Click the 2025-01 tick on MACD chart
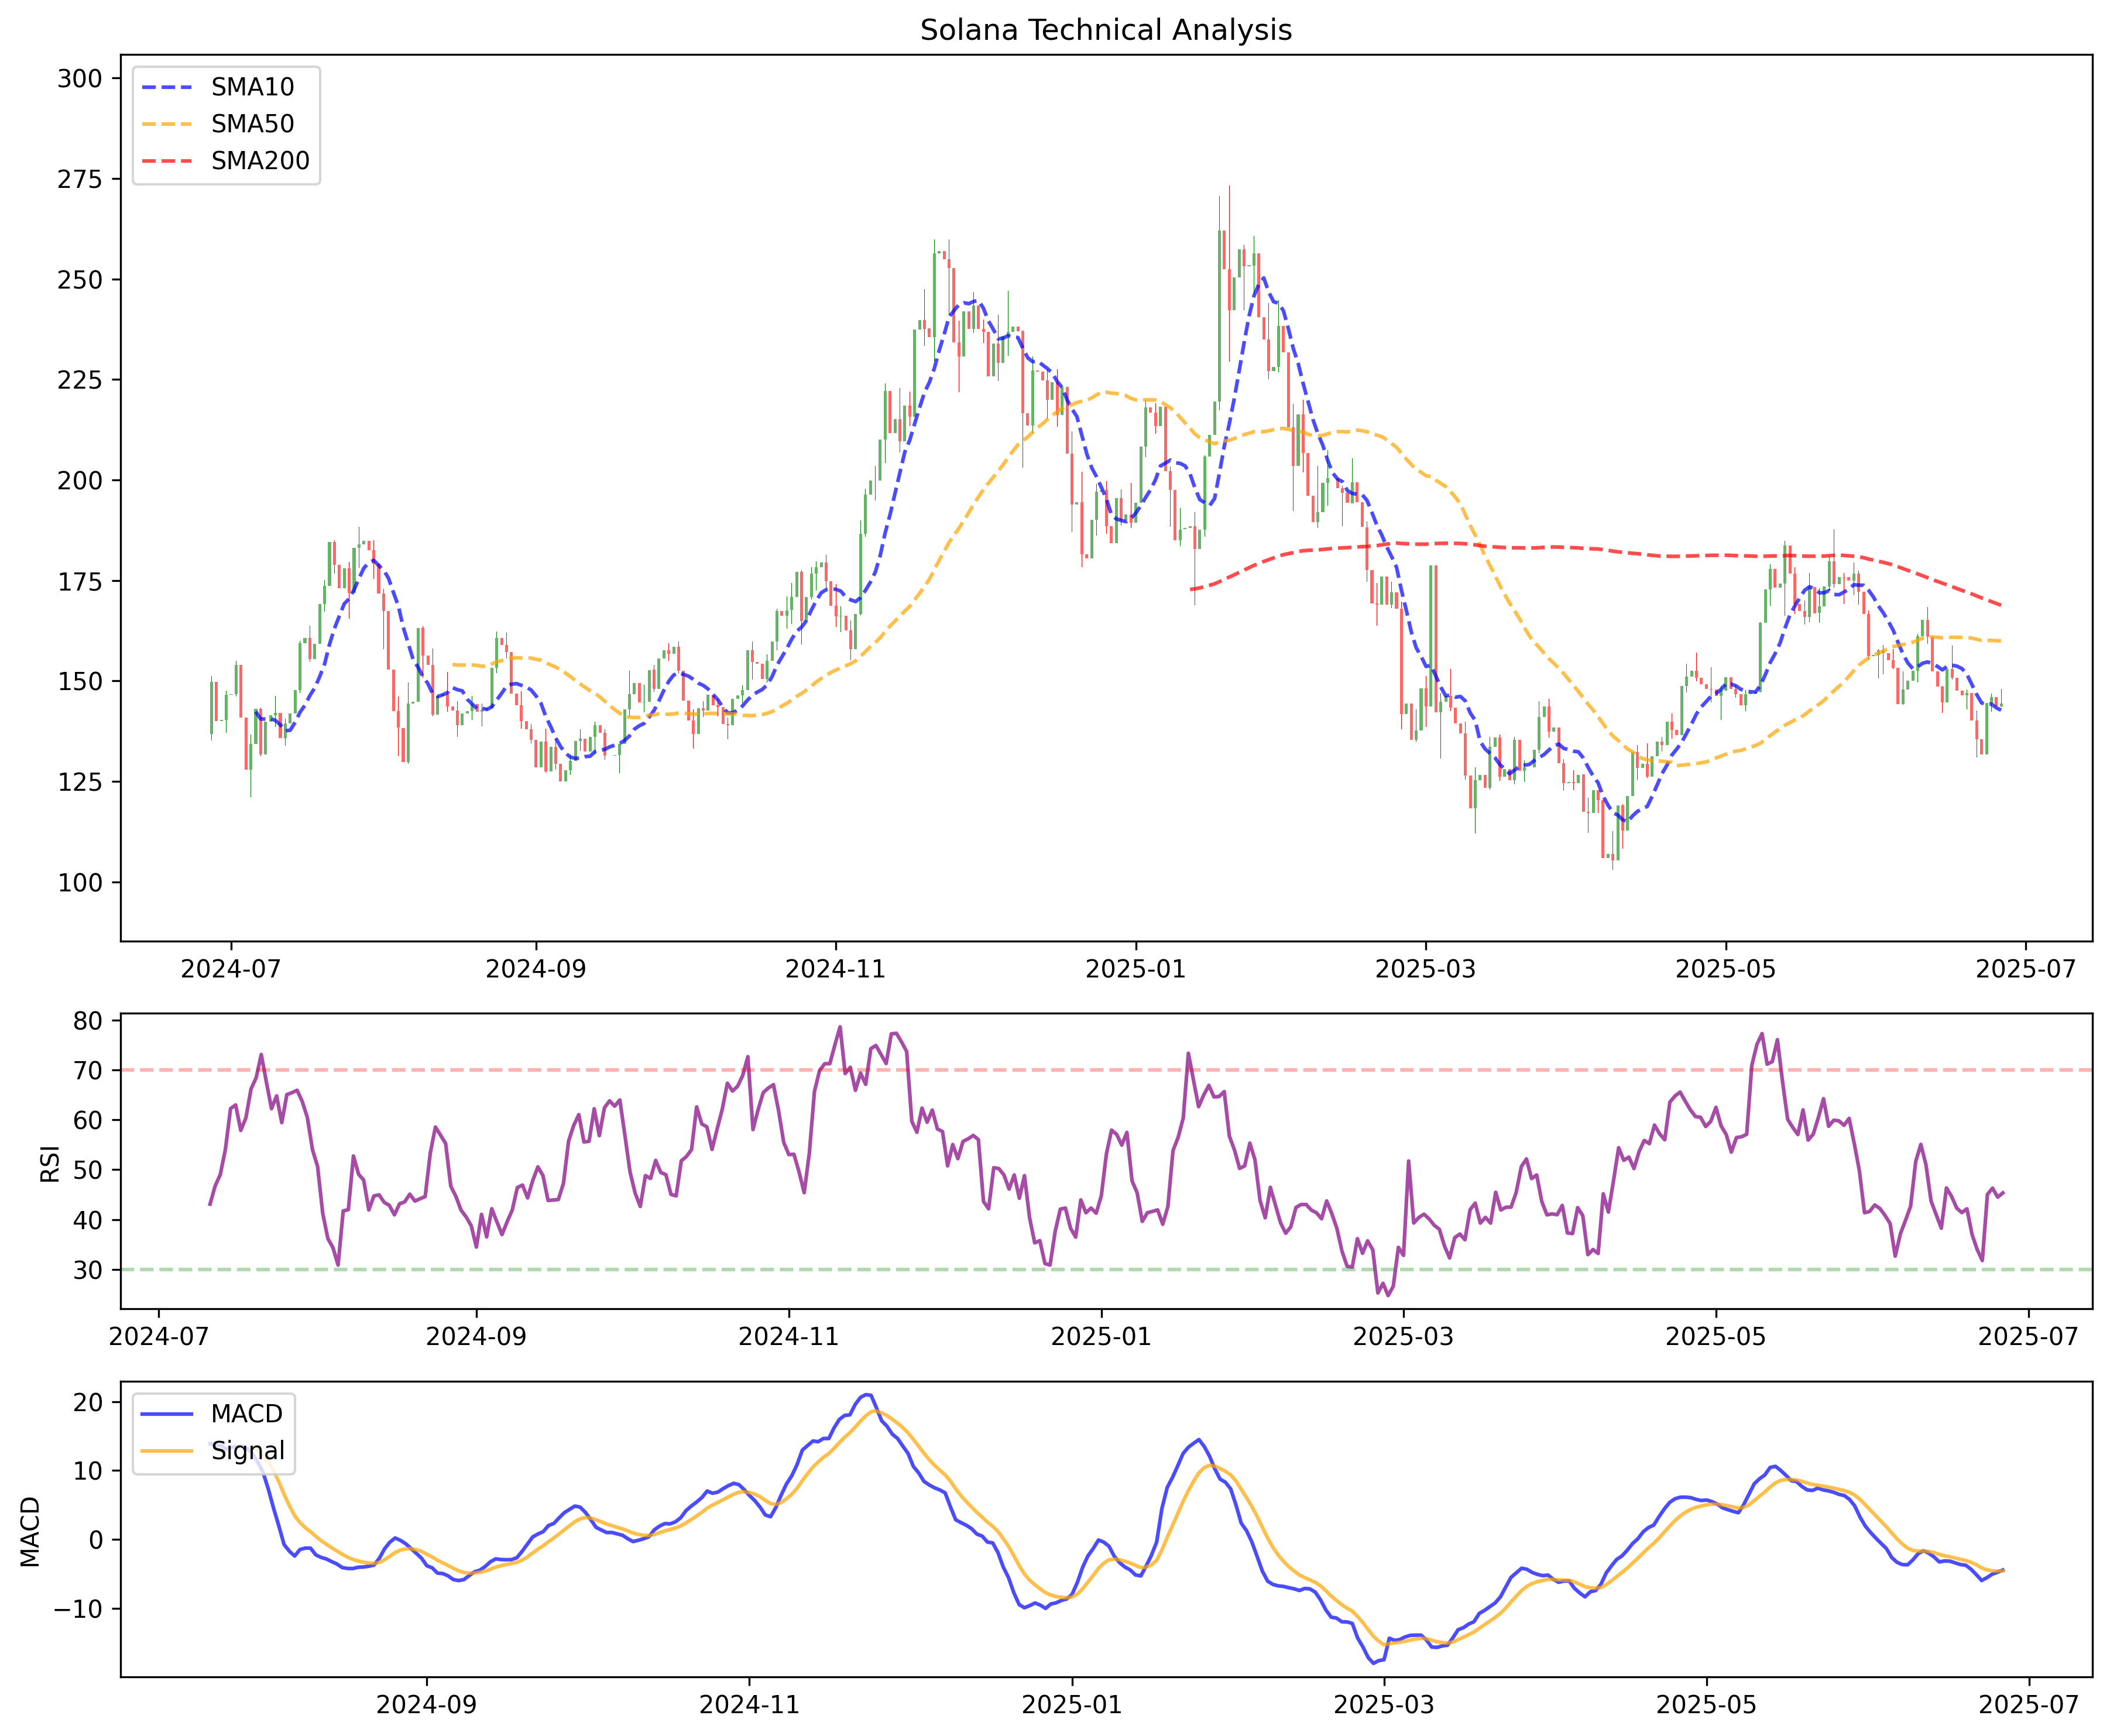Viewport: 2110px width, 1736px height. (x=1072, y=1705)
